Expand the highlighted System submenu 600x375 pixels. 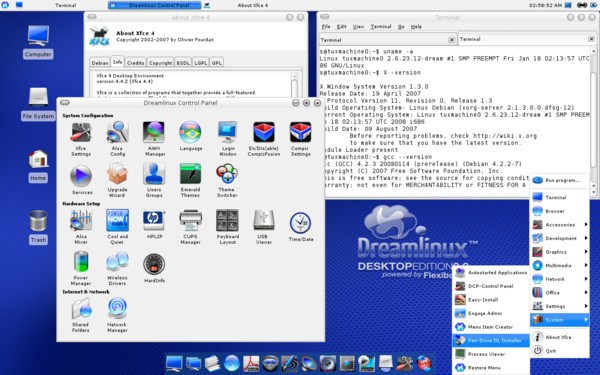pos(560,320)
